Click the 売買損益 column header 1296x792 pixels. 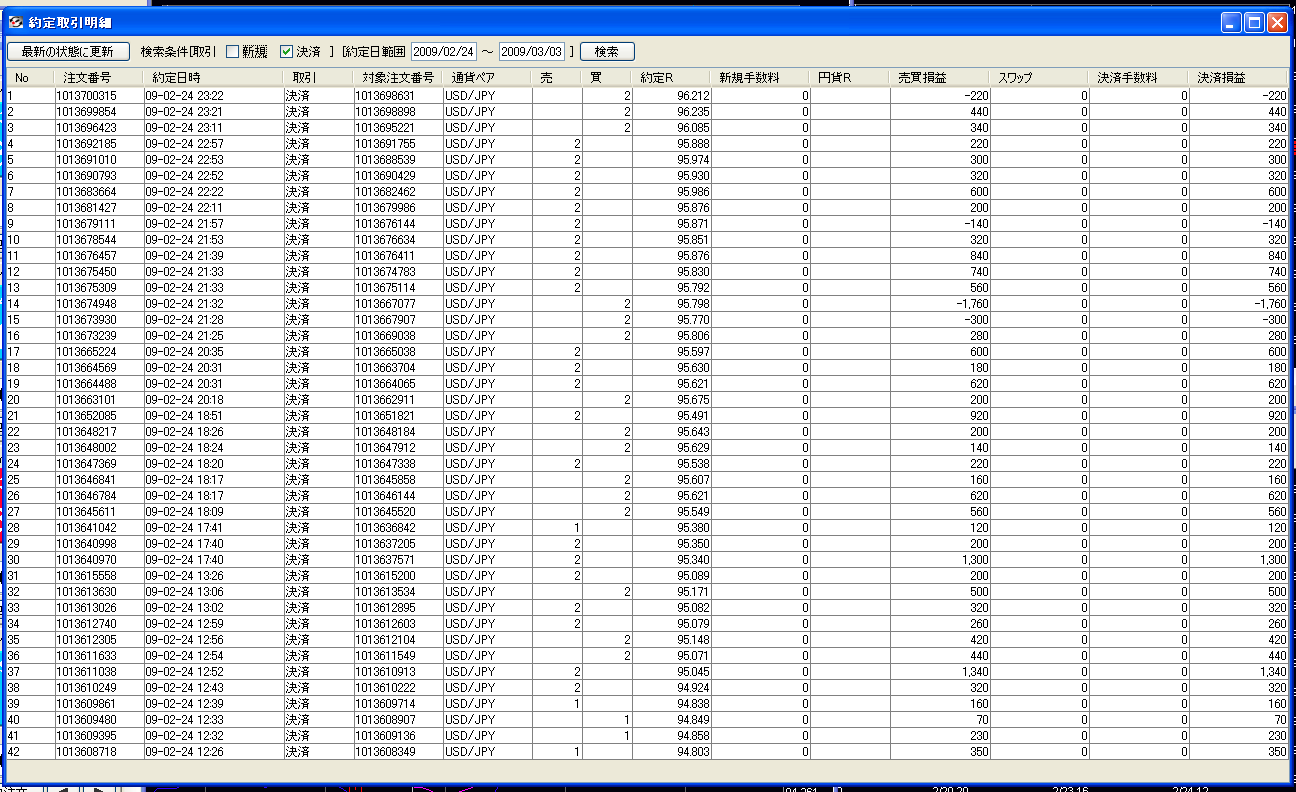pyautogui.click(x=940, y=77)
